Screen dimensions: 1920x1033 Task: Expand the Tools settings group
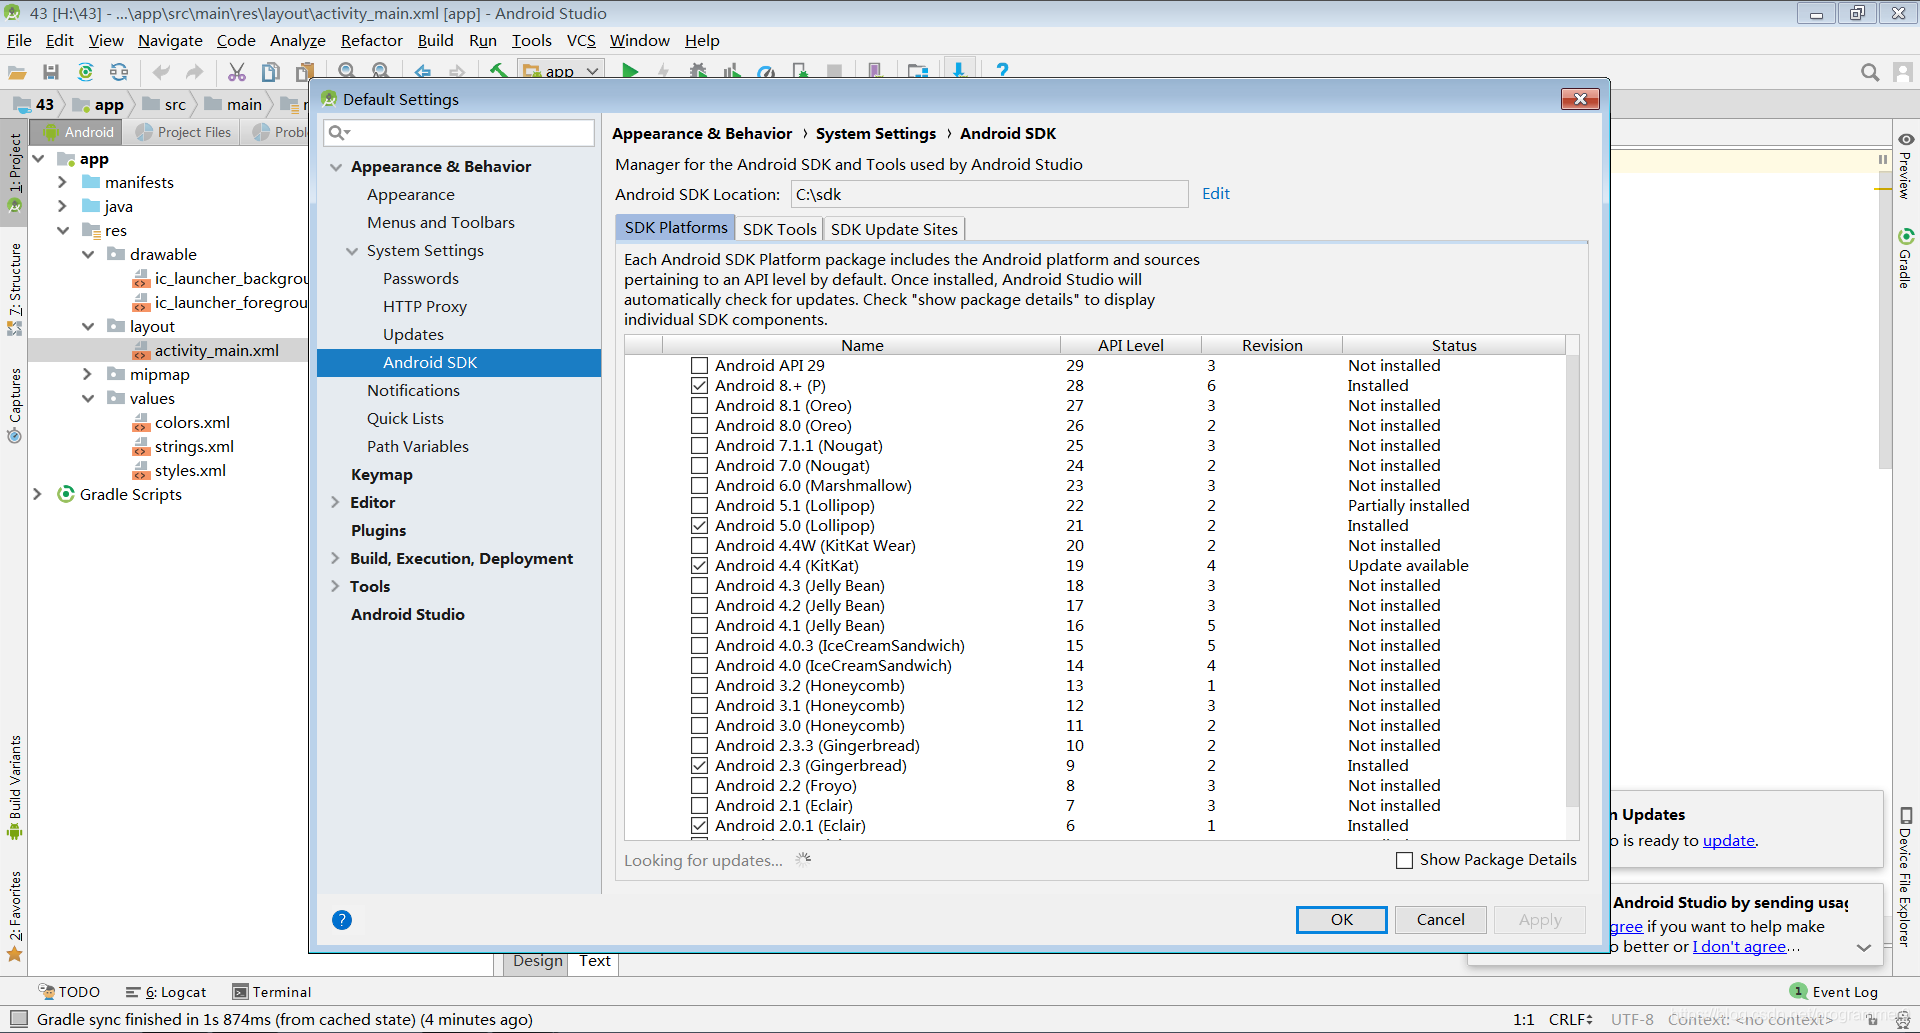tap(336, 587)
